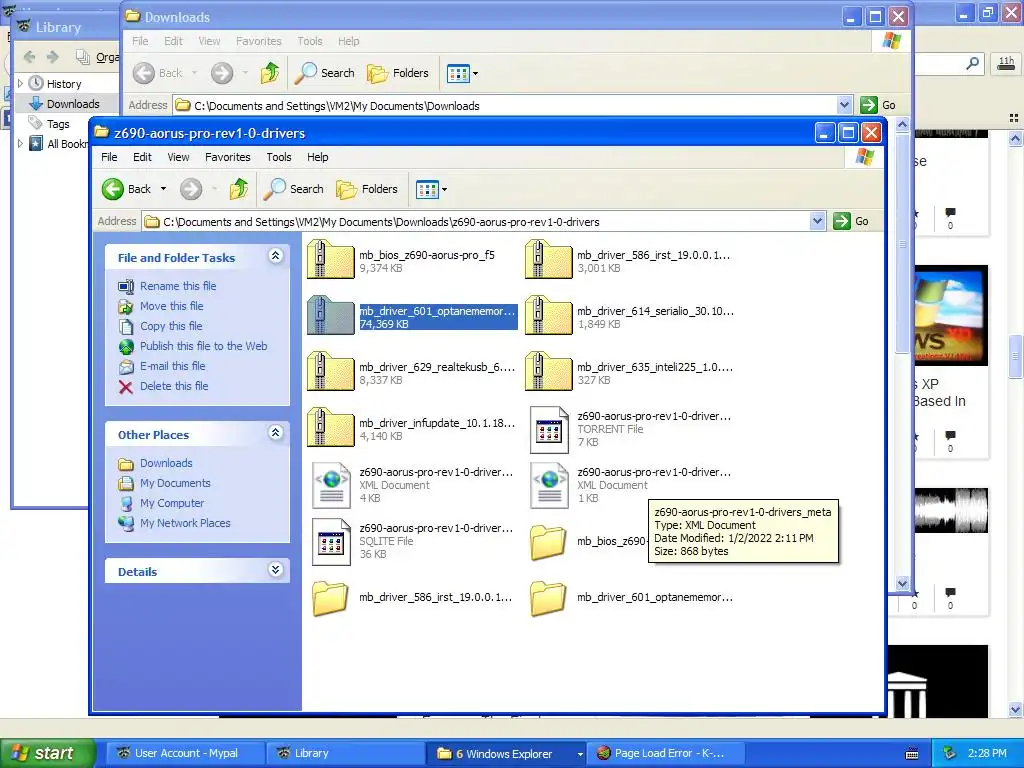Open Back history dropdown arrow in front window
The width and height of the screenshot is (1024, 768).
click(x=163, y=189)
